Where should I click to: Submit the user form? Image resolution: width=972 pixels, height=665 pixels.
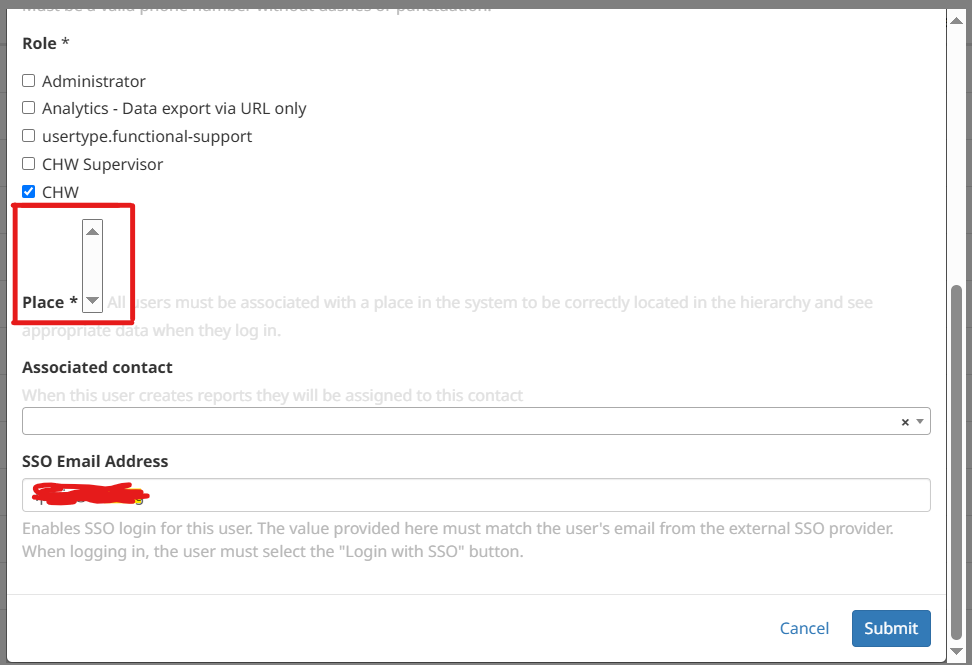(891, 628)
